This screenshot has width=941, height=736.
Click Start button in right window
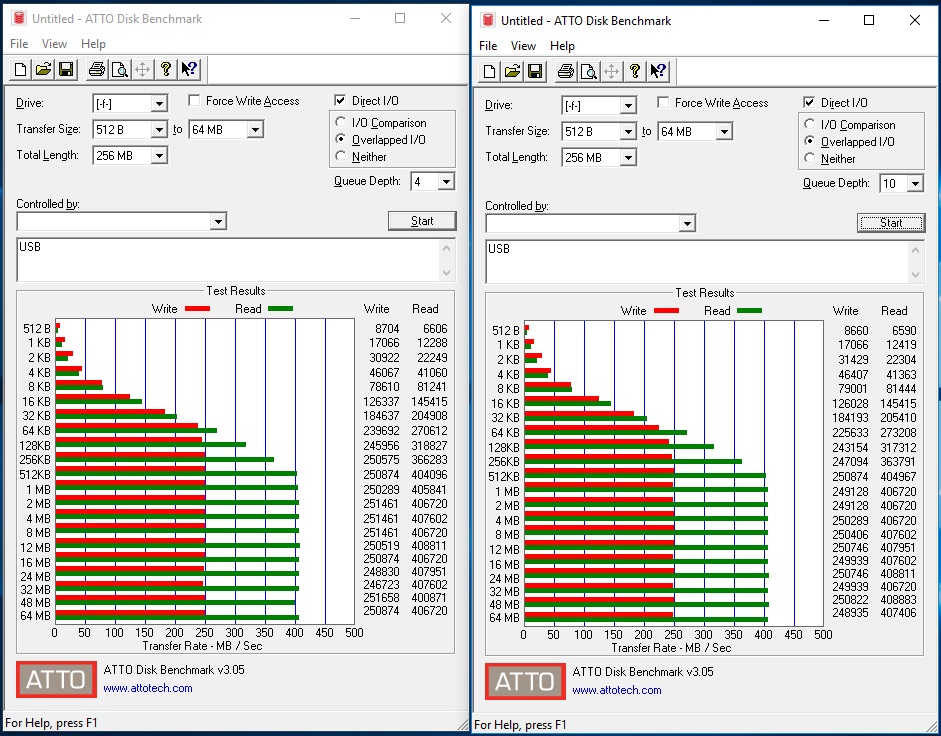tap(891, 223)
